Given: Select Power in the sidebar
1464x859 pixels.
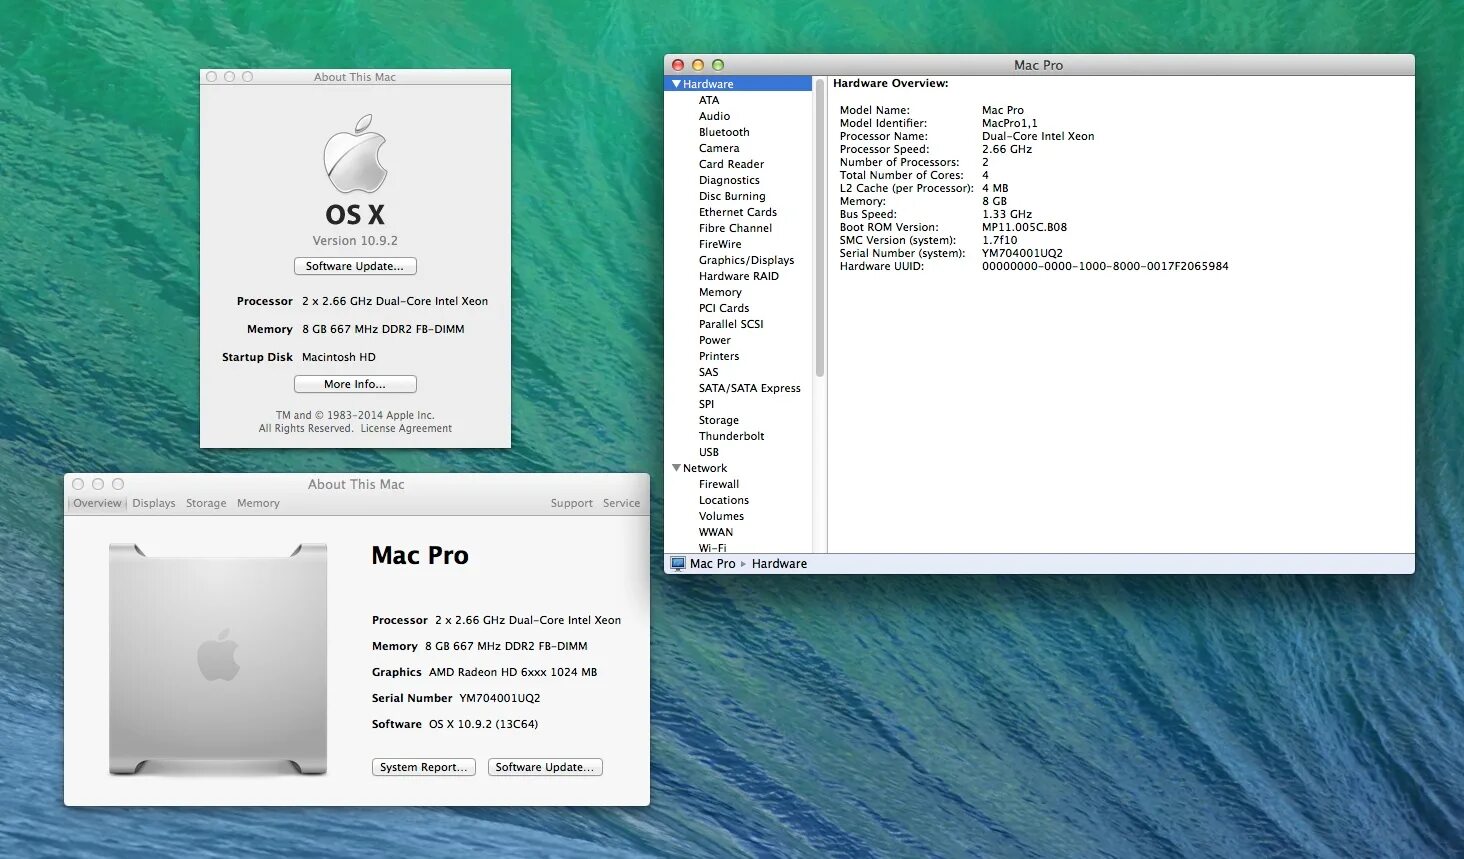Looking at the screenshot, I should click(x=714, y=340).
